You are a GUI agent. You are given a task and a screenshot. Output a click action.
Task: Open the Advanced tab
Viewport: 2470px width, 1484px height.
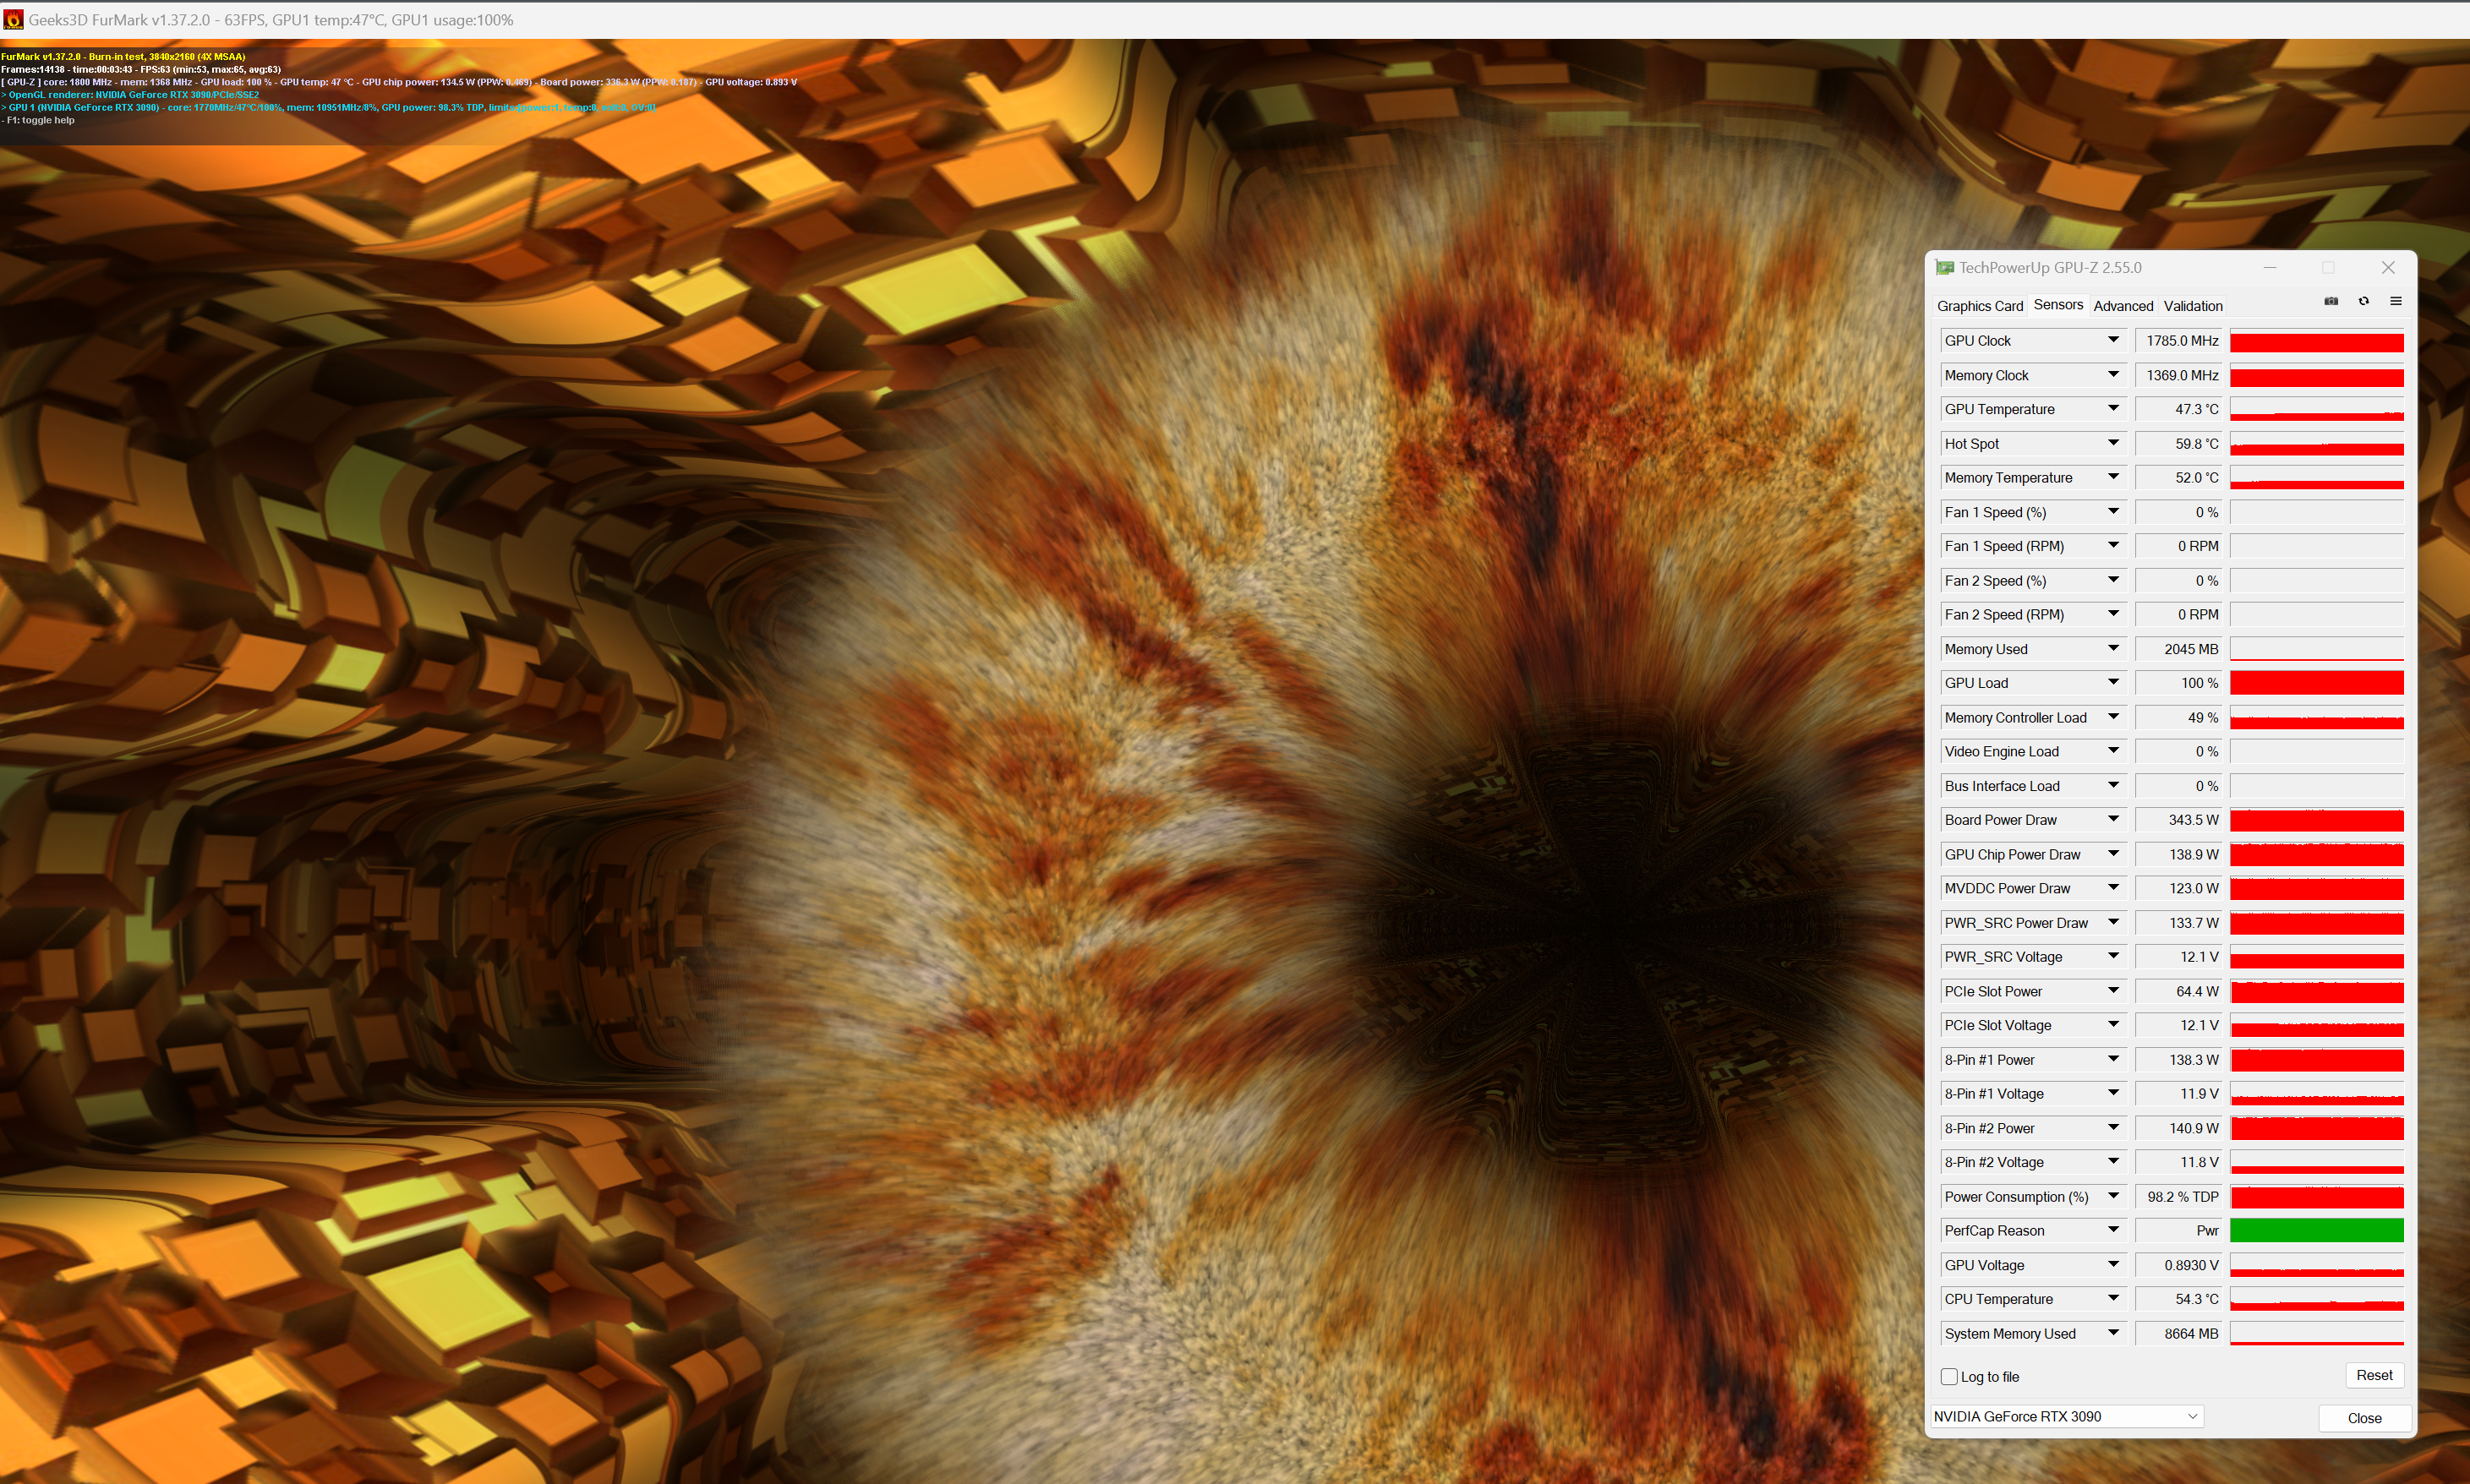(x=2122, y=306)
